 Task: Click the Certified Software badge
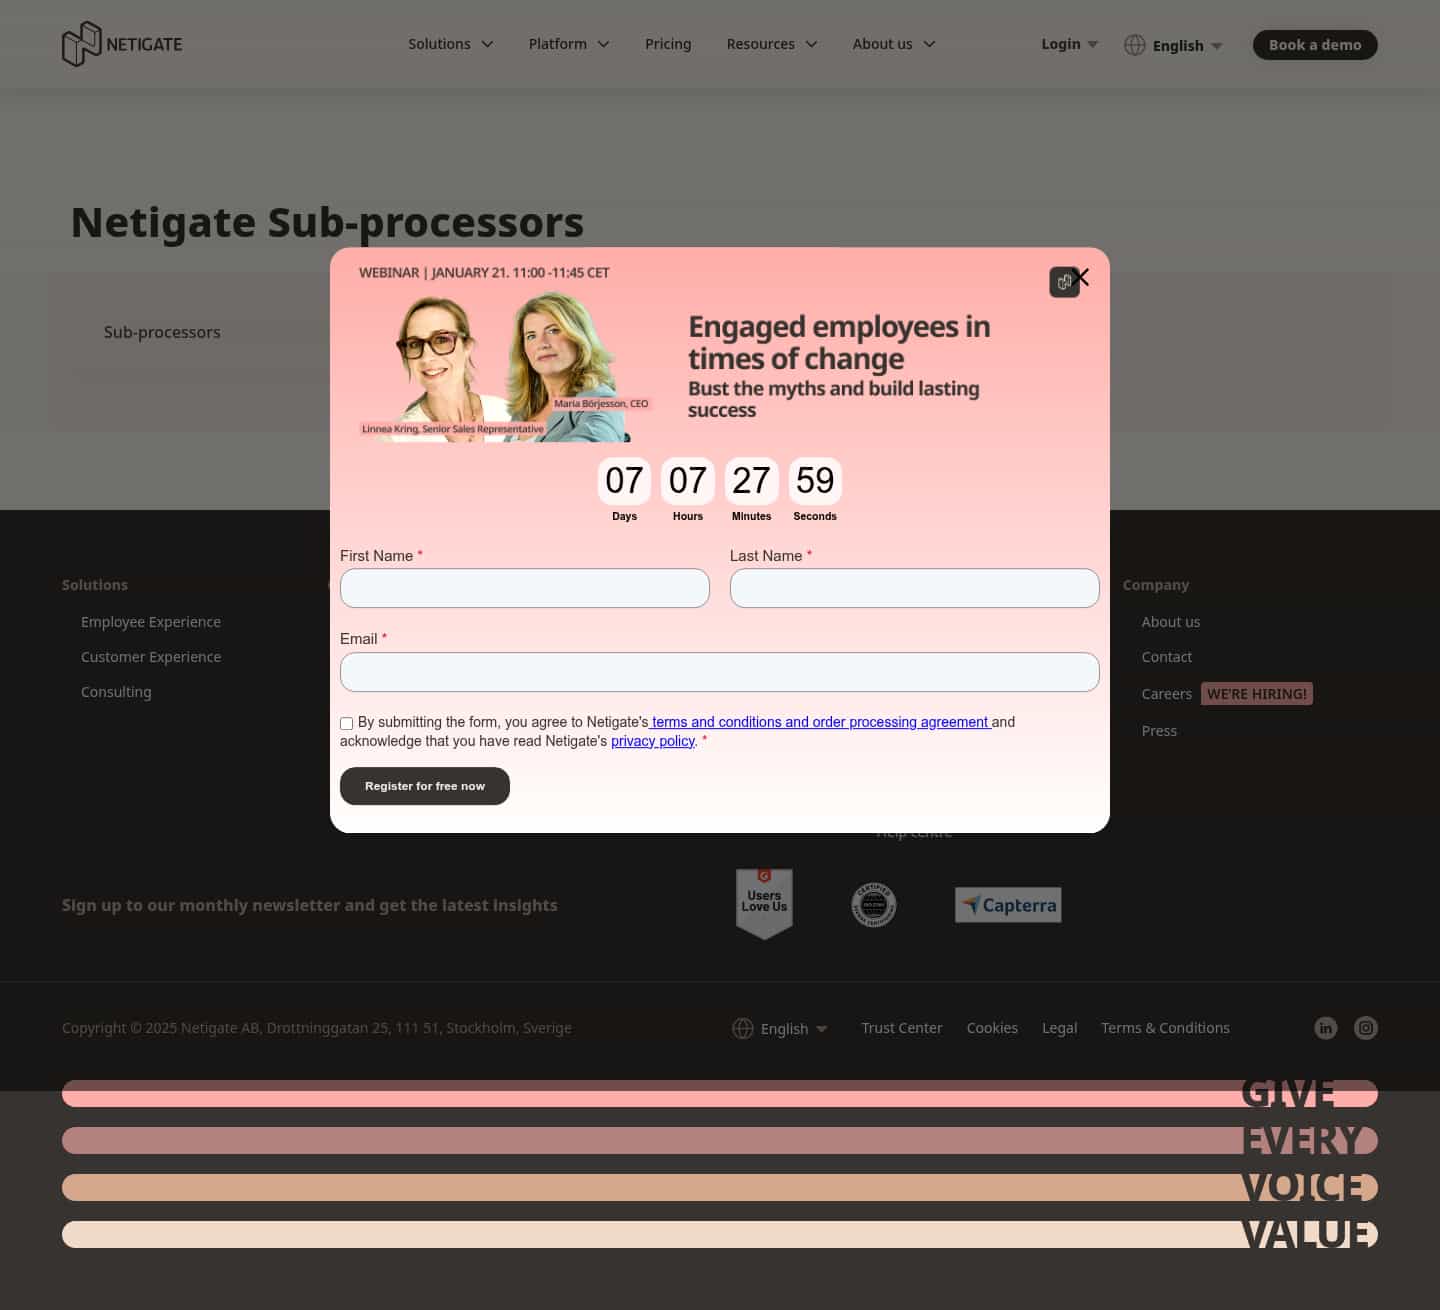tap(873, 903)
